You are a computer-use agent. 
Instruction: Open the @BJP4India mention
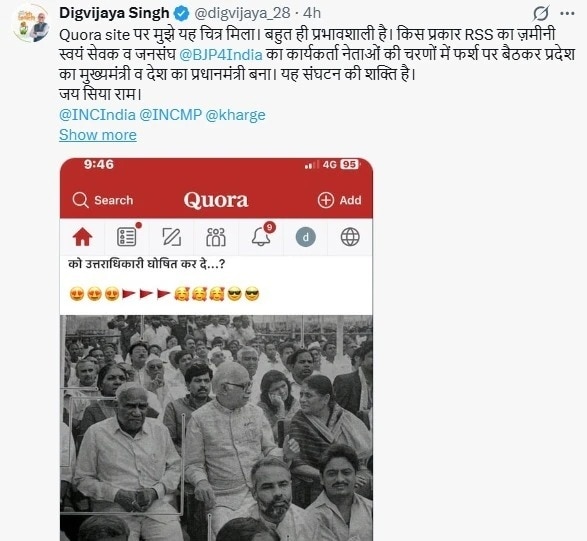pos(221,55)
